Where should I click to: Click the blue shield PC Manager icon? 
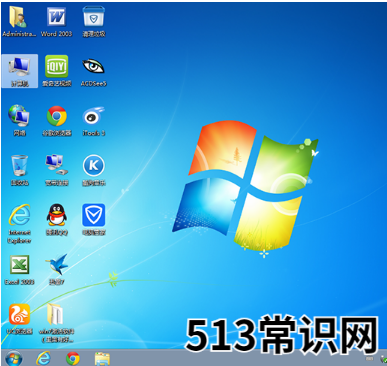click(94, 219)
